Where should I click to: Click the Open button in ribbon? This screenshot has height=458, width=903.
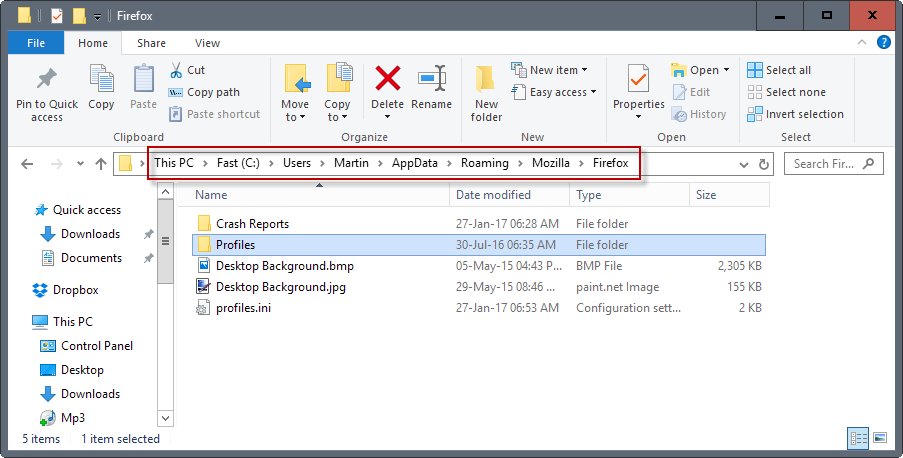point(695,70)
